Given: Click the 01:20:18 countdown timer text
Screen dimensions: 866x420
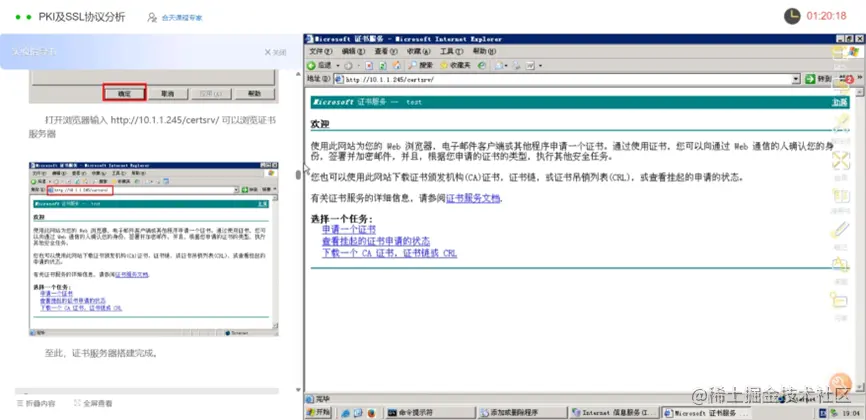Looking at the screenshot, I should click(826, 16).
